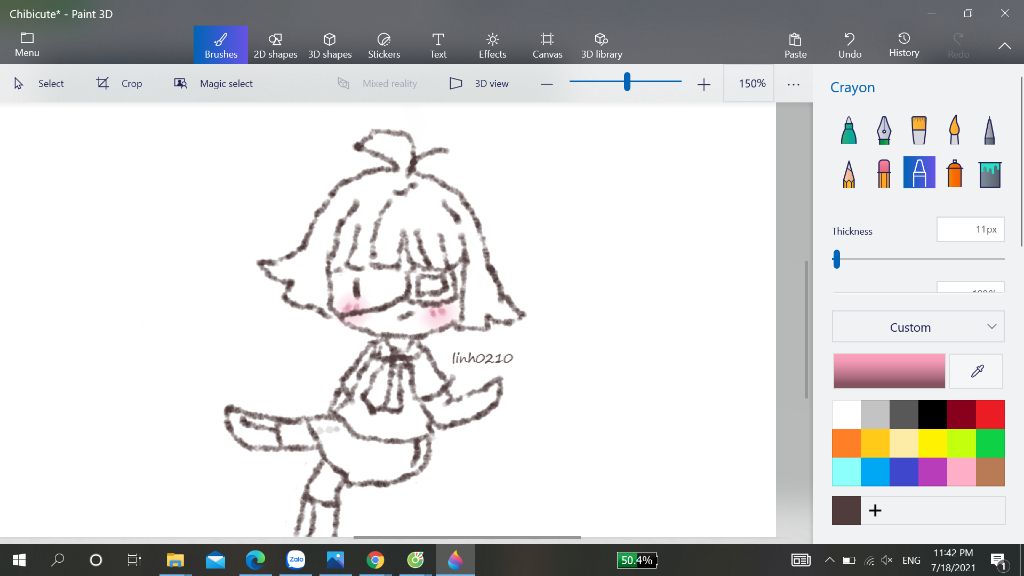Collapse the ribbon with the chevron
This screenshot has width=1024, height=576.
1004,46
